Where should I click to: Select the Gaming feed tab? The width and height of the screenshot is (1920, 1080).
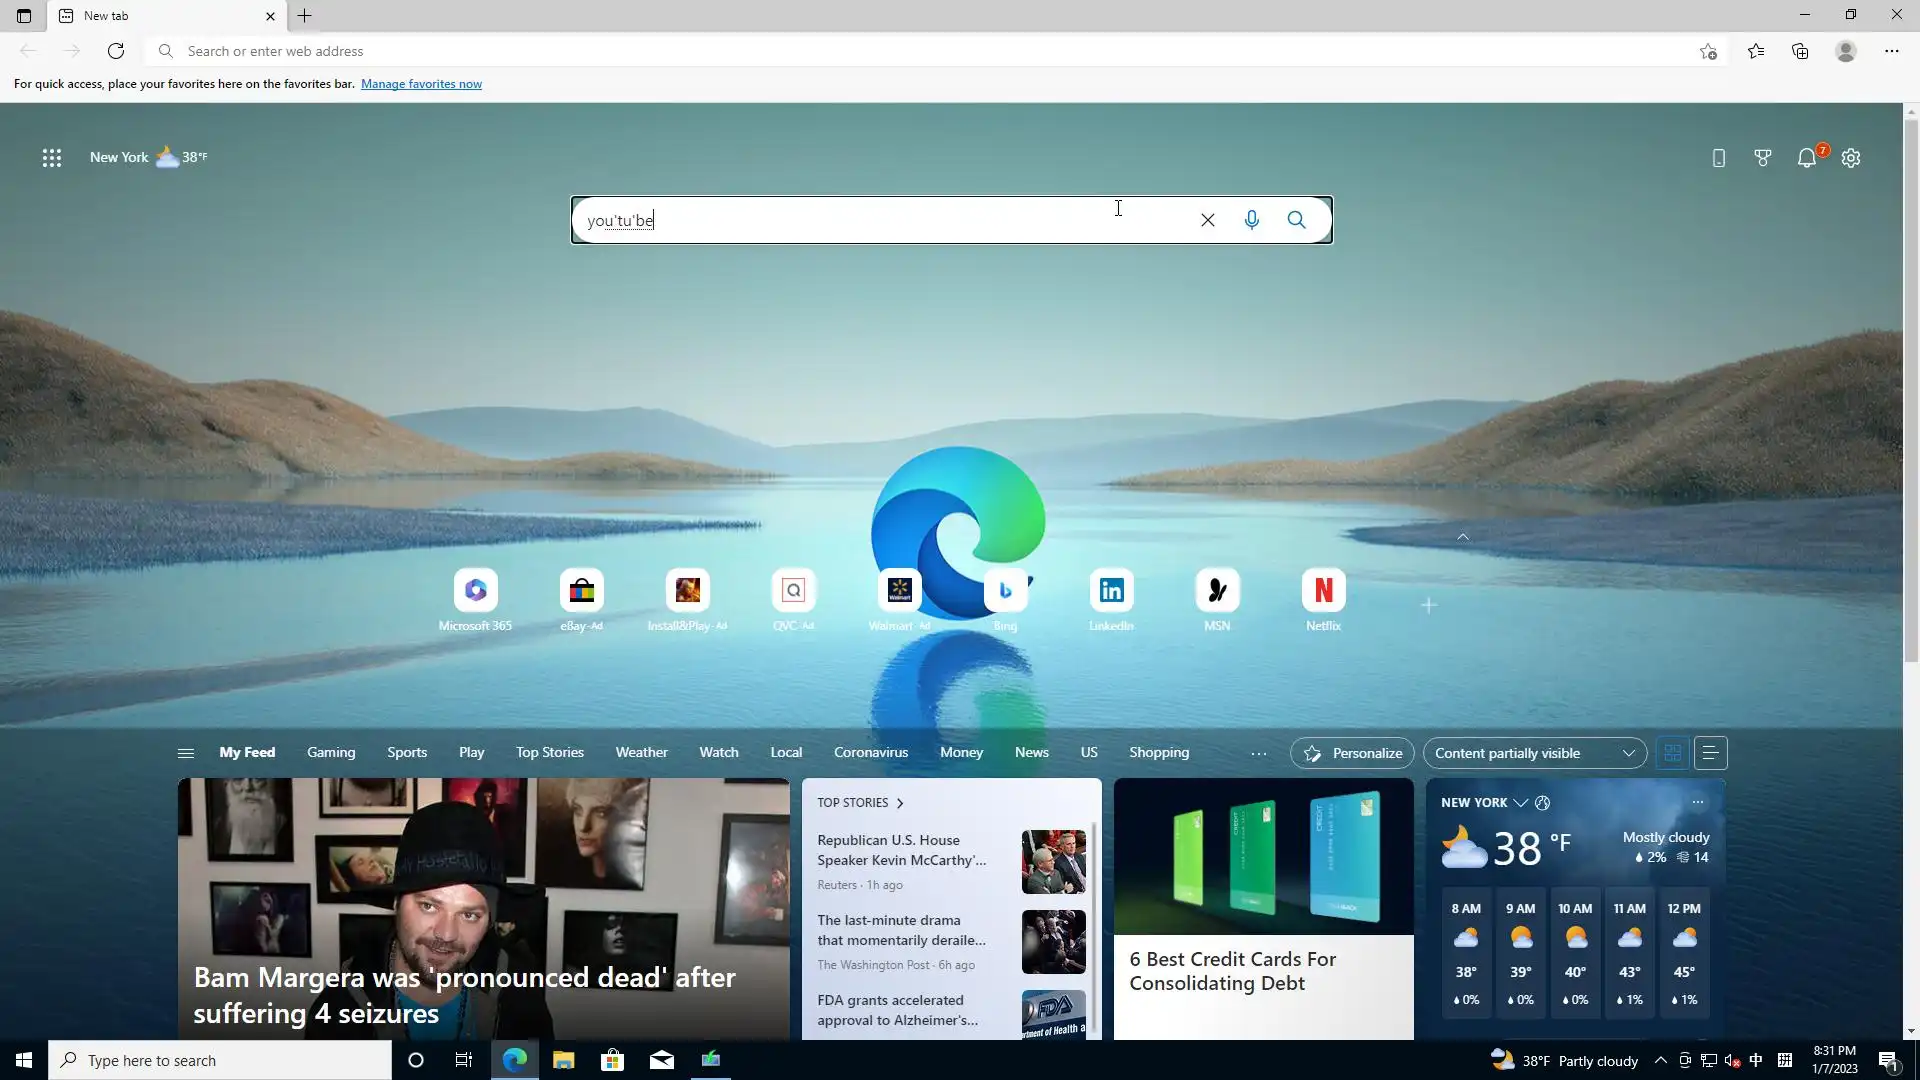[331, 752]
